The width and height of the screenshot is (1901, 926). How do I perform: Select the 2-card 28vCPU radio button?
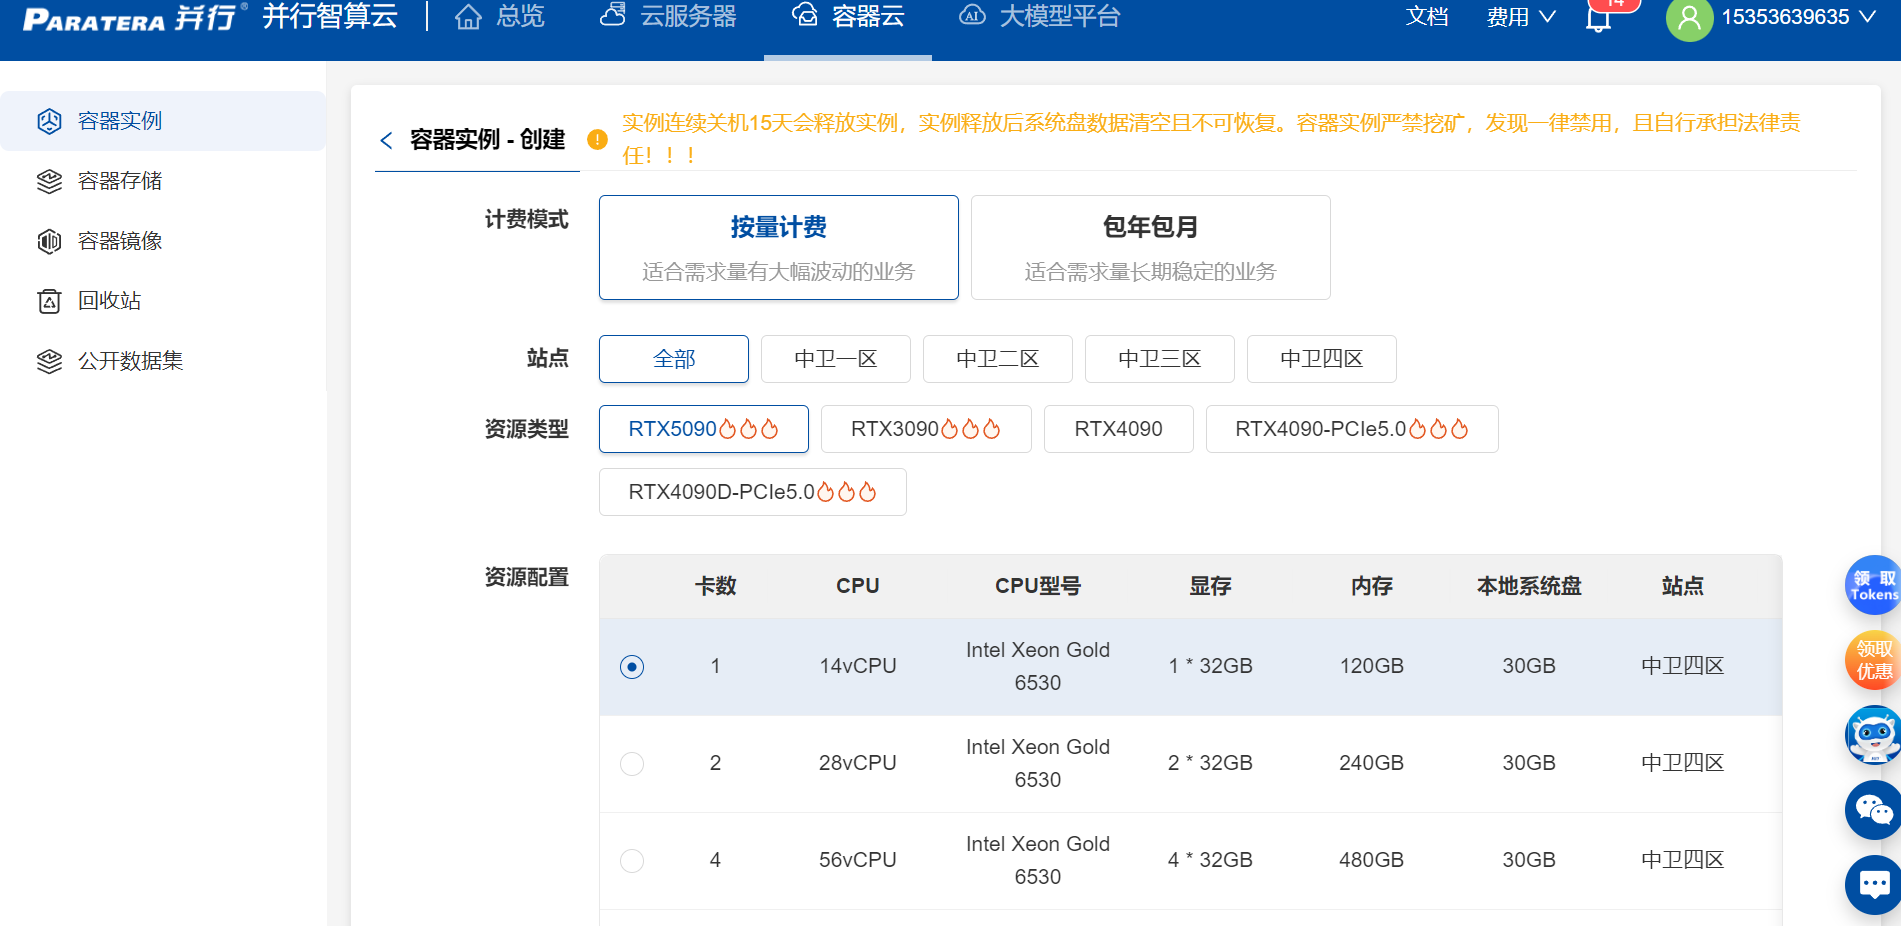tap(632, 764)
